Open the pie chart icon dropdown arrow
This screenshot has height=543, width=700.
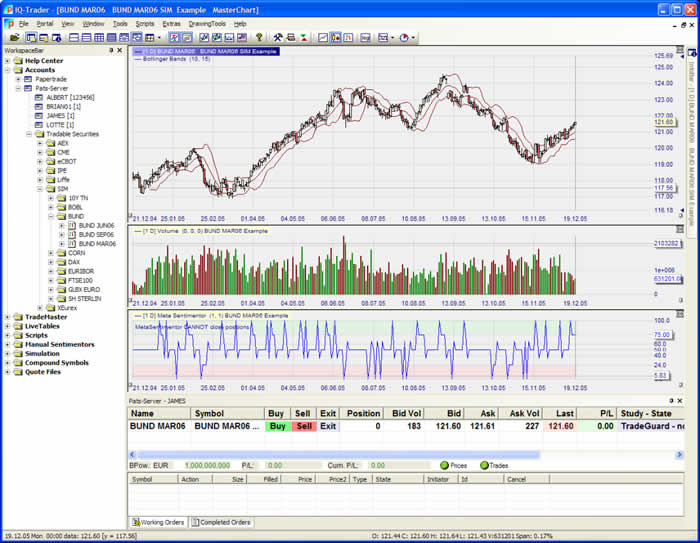click(x=413, y=38)
